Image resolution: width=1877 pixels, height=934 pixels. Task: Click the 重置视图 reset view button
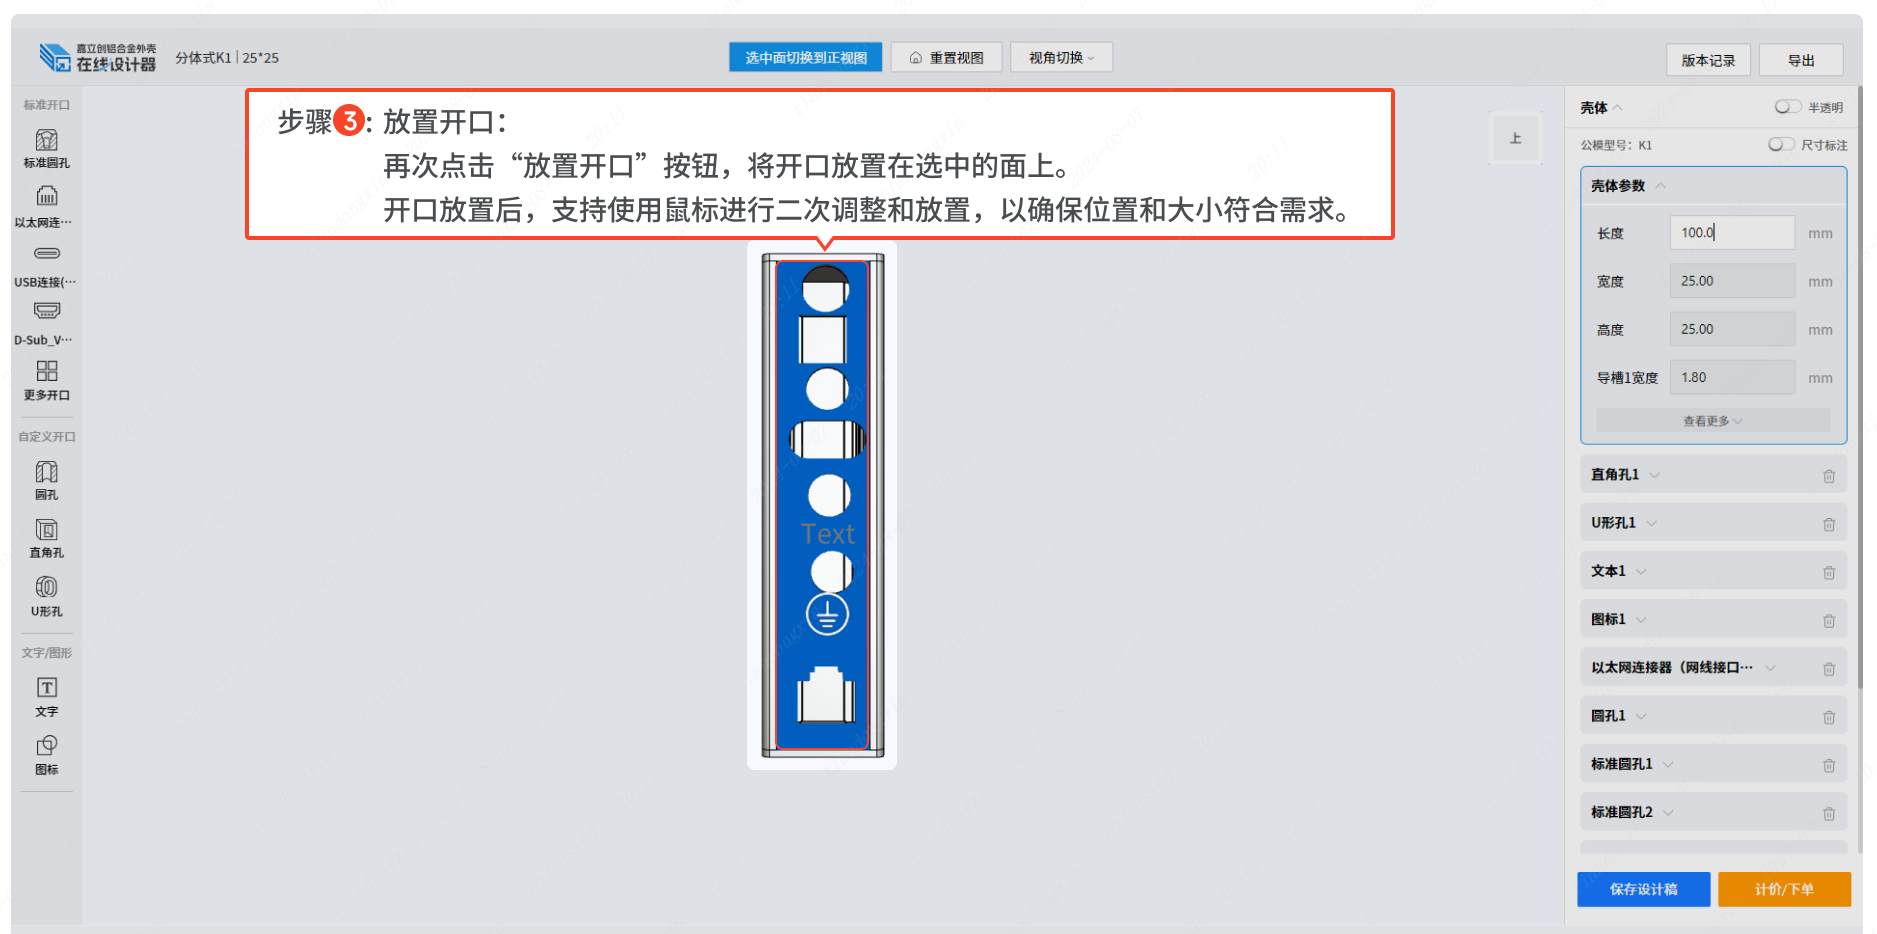tap(946, 58)
